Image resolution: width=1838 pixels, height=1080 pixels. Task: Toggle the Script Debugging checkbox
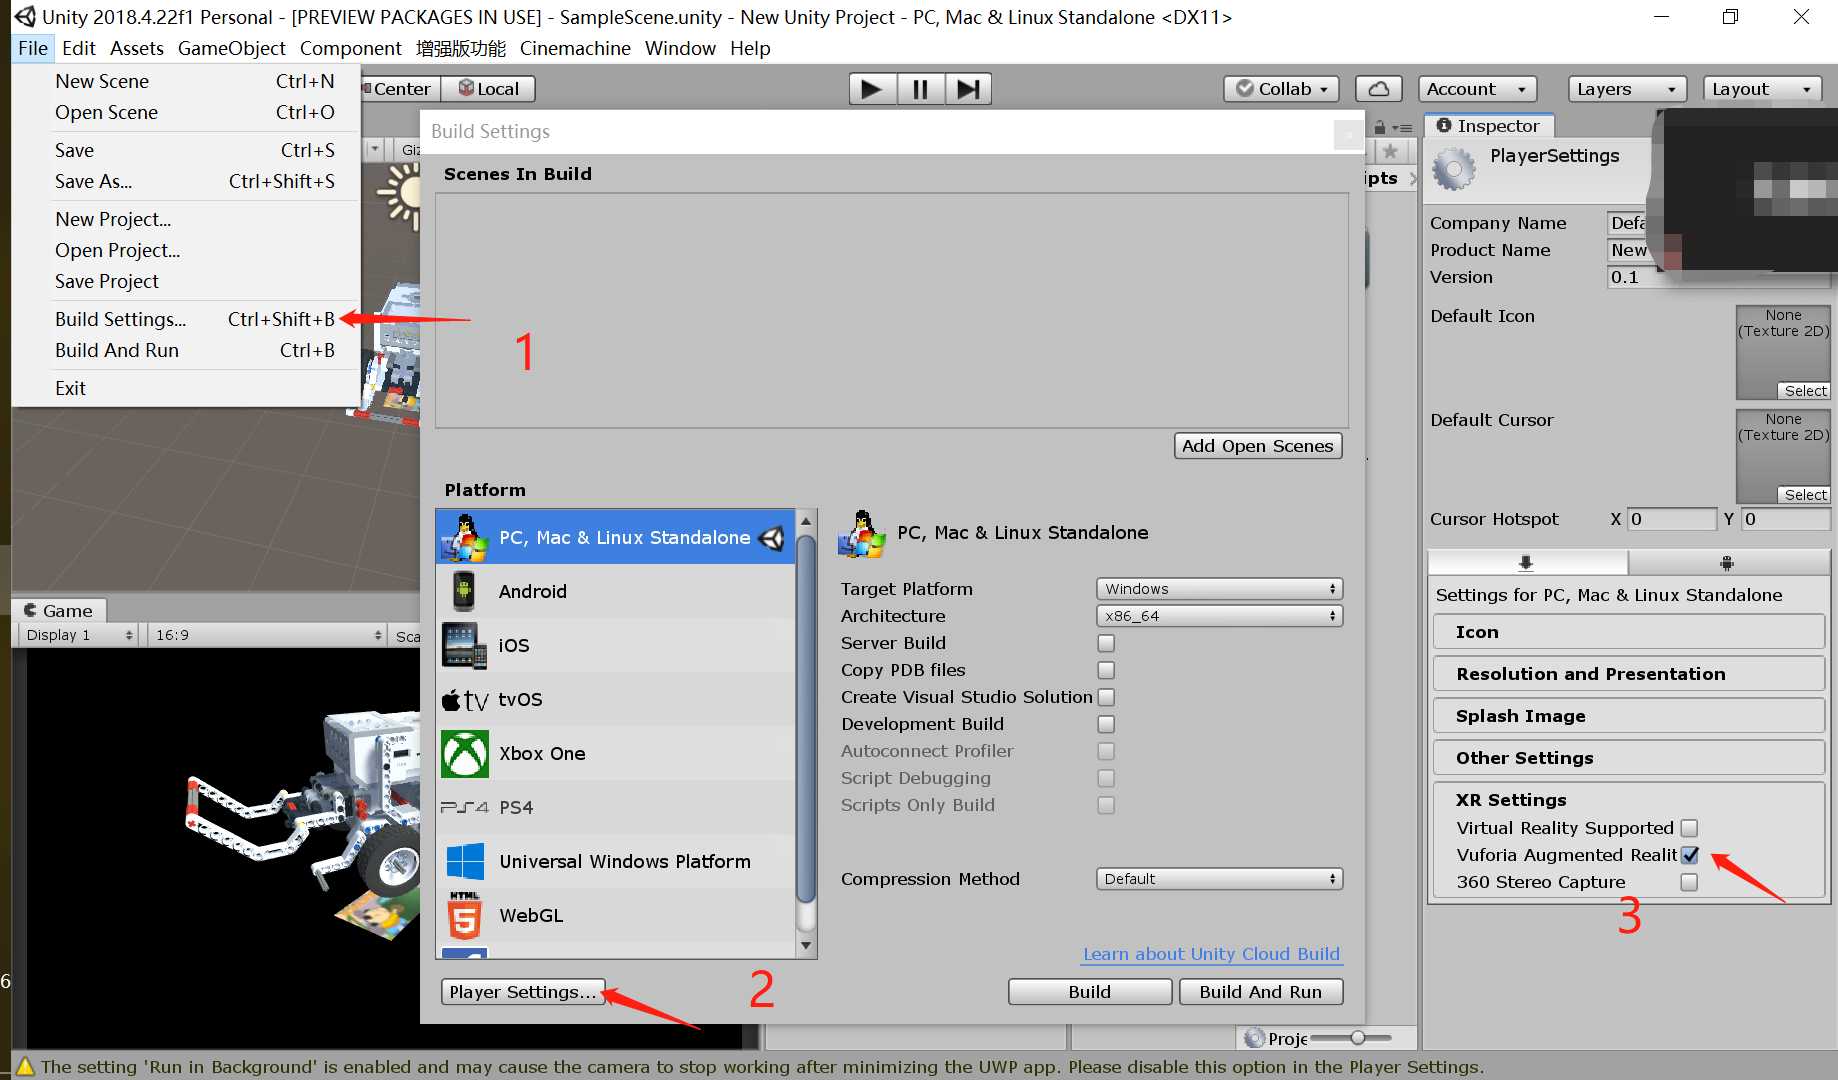1106,778
